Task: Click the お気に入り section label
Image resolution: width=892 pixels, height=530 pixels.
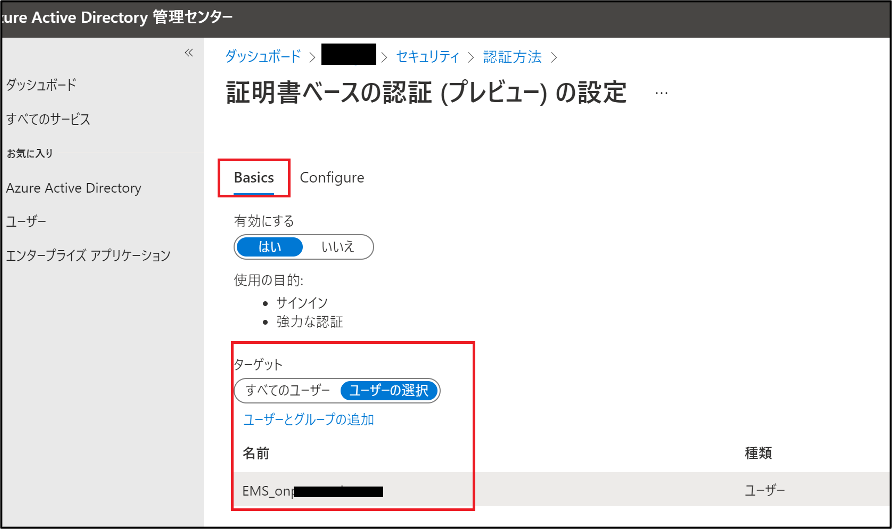Action: [x=29, y=154]
